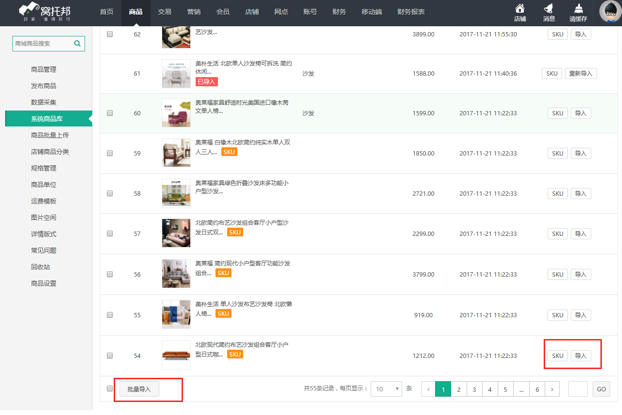The height and width of the screenshot is (415, 622).
Task: Select 发布商品 in the sidebar
Action: point(44,86)
